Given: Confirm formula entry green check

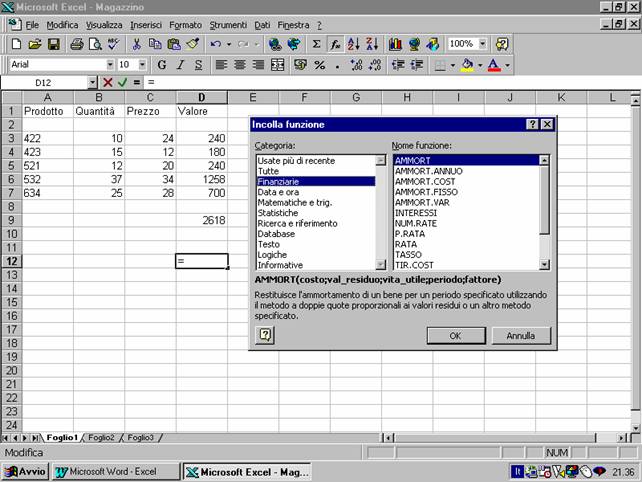Looking at the screenshot, I should (x=122, y=83).
